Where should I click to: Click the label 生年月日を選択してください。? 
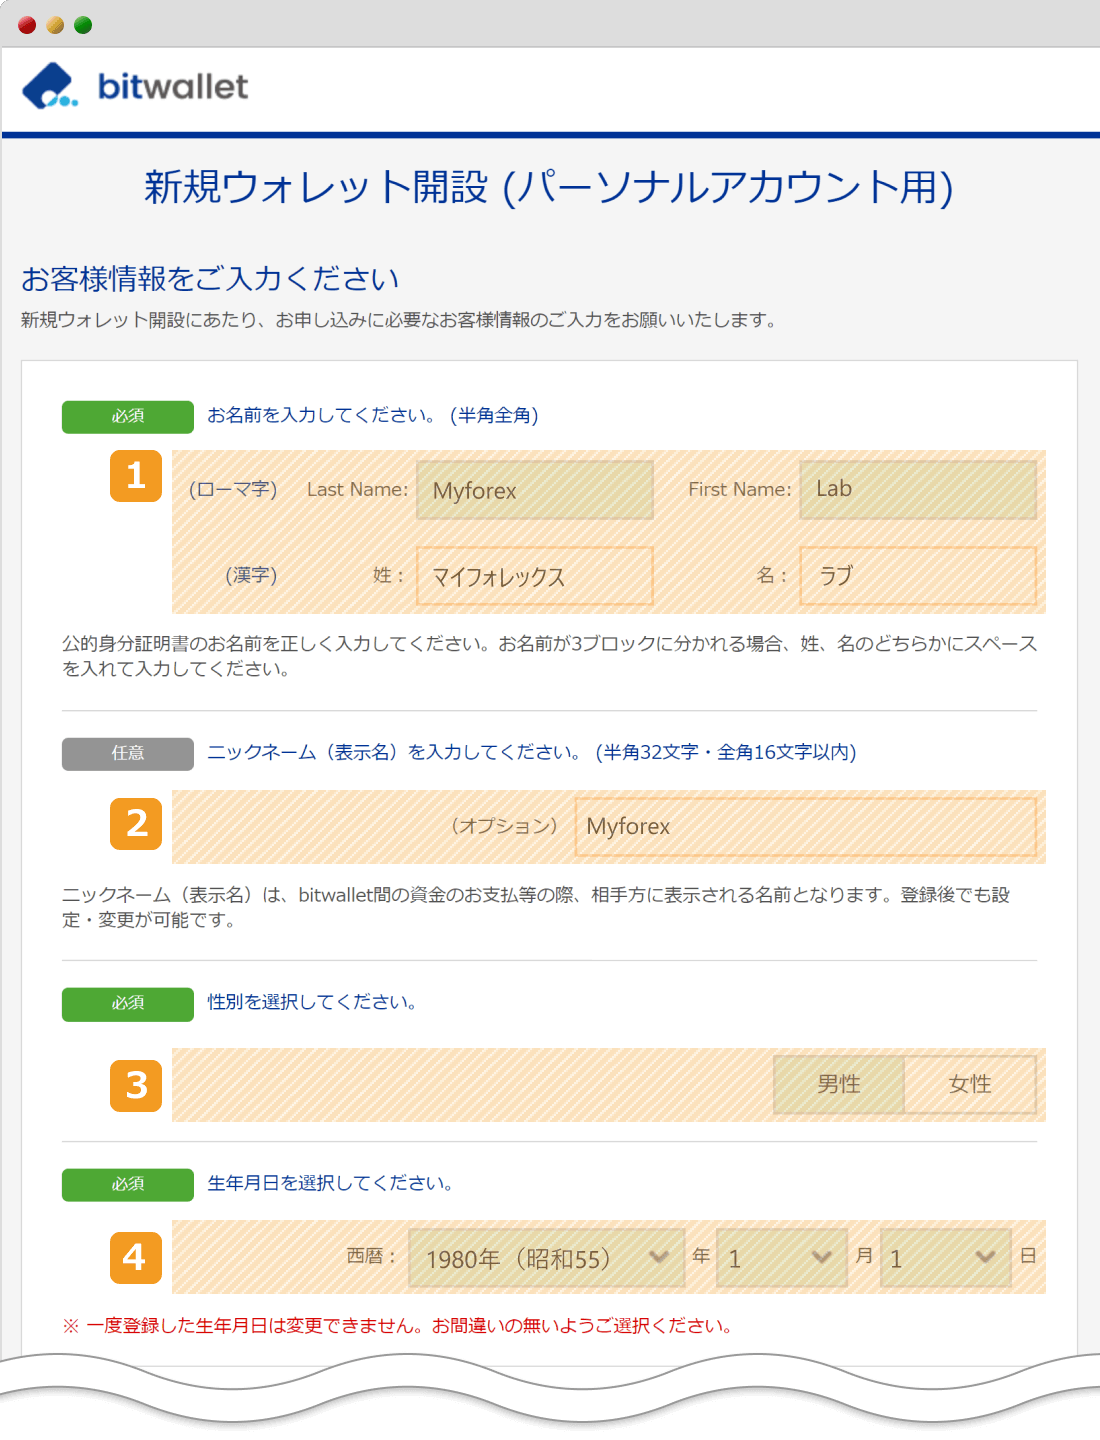(x=331, y=1184)
